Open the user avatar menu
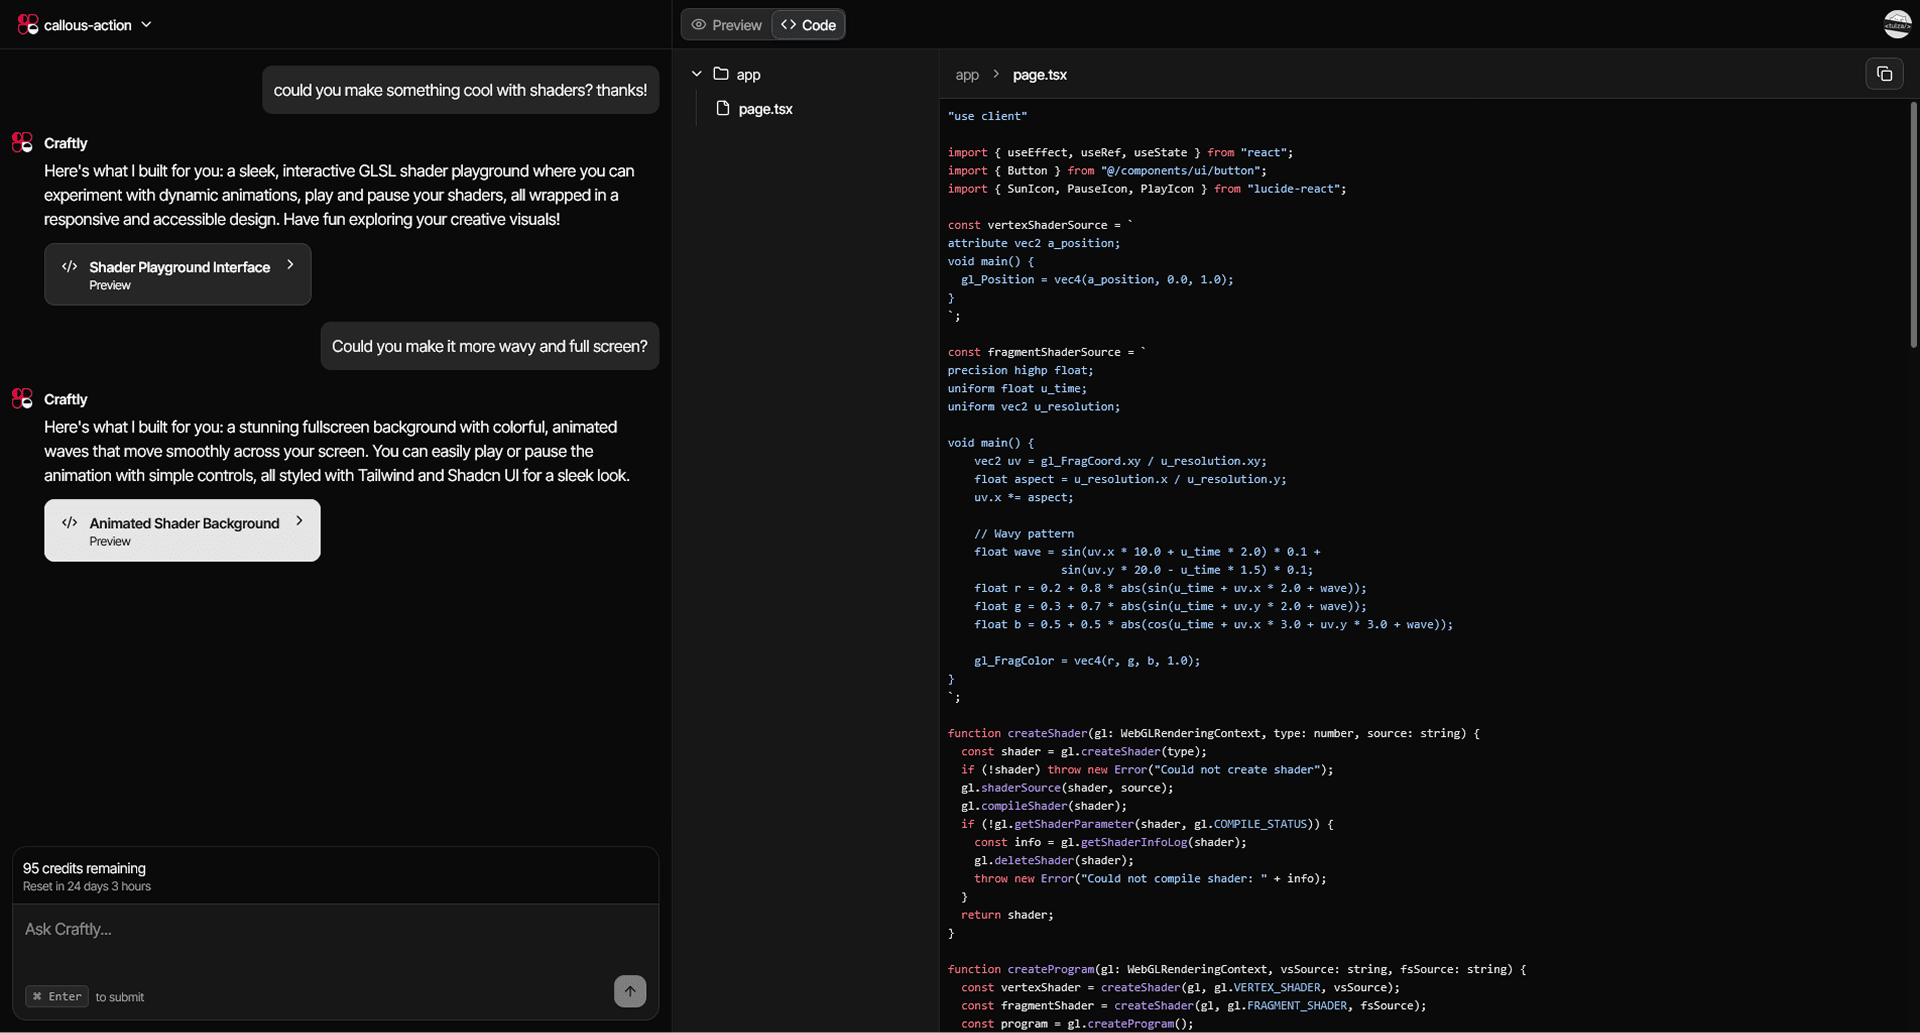The width and height of the screenshot is (1920, 1033). point(1897,24)
